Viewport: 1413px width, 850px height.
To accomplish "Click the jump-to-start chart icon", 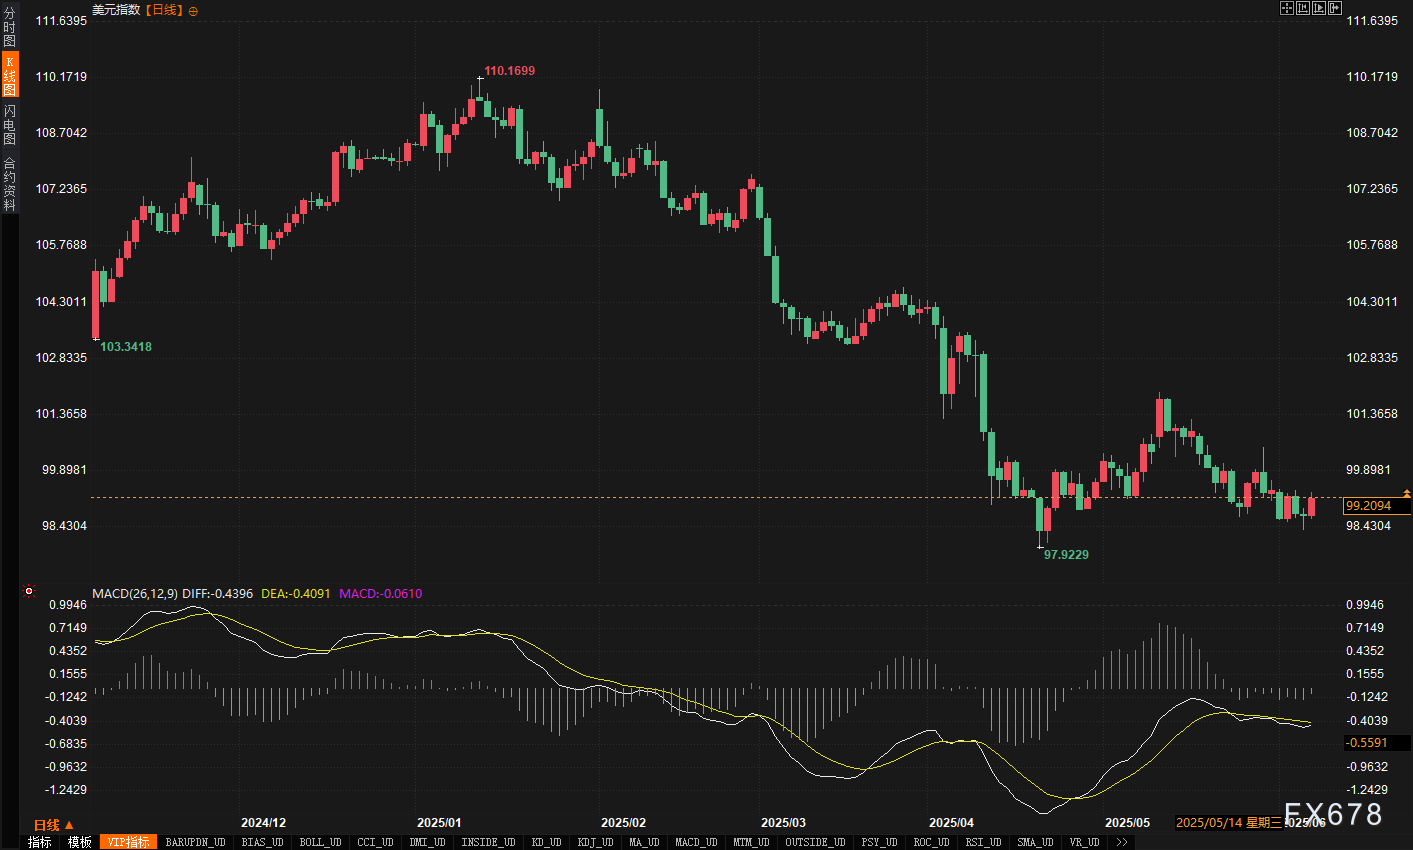I will (x=1302, y=8).
